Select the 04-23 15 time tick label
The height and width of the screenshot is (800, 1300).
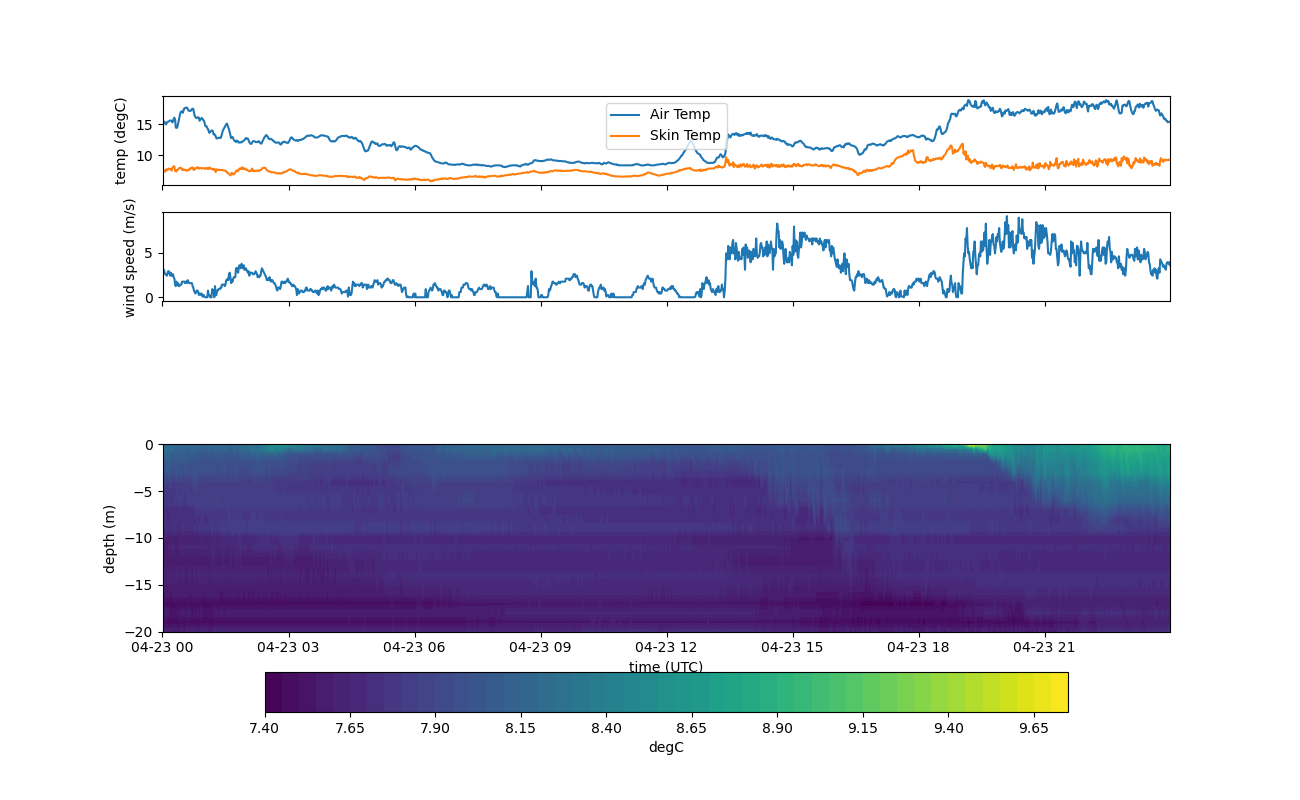(x=793, y=647)
